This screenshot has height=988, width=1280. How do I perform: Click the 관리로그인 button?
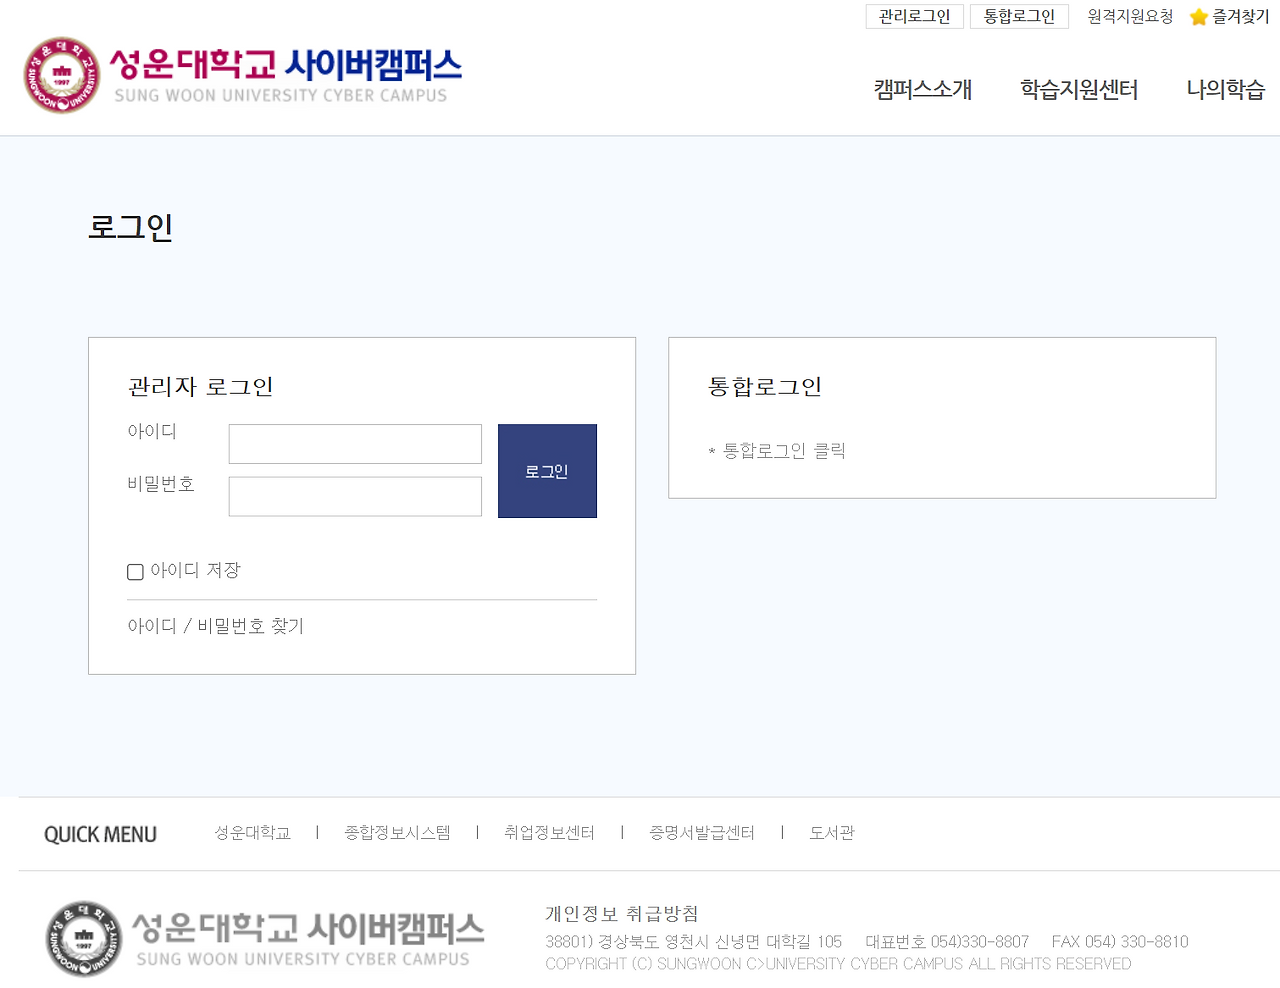914,16
